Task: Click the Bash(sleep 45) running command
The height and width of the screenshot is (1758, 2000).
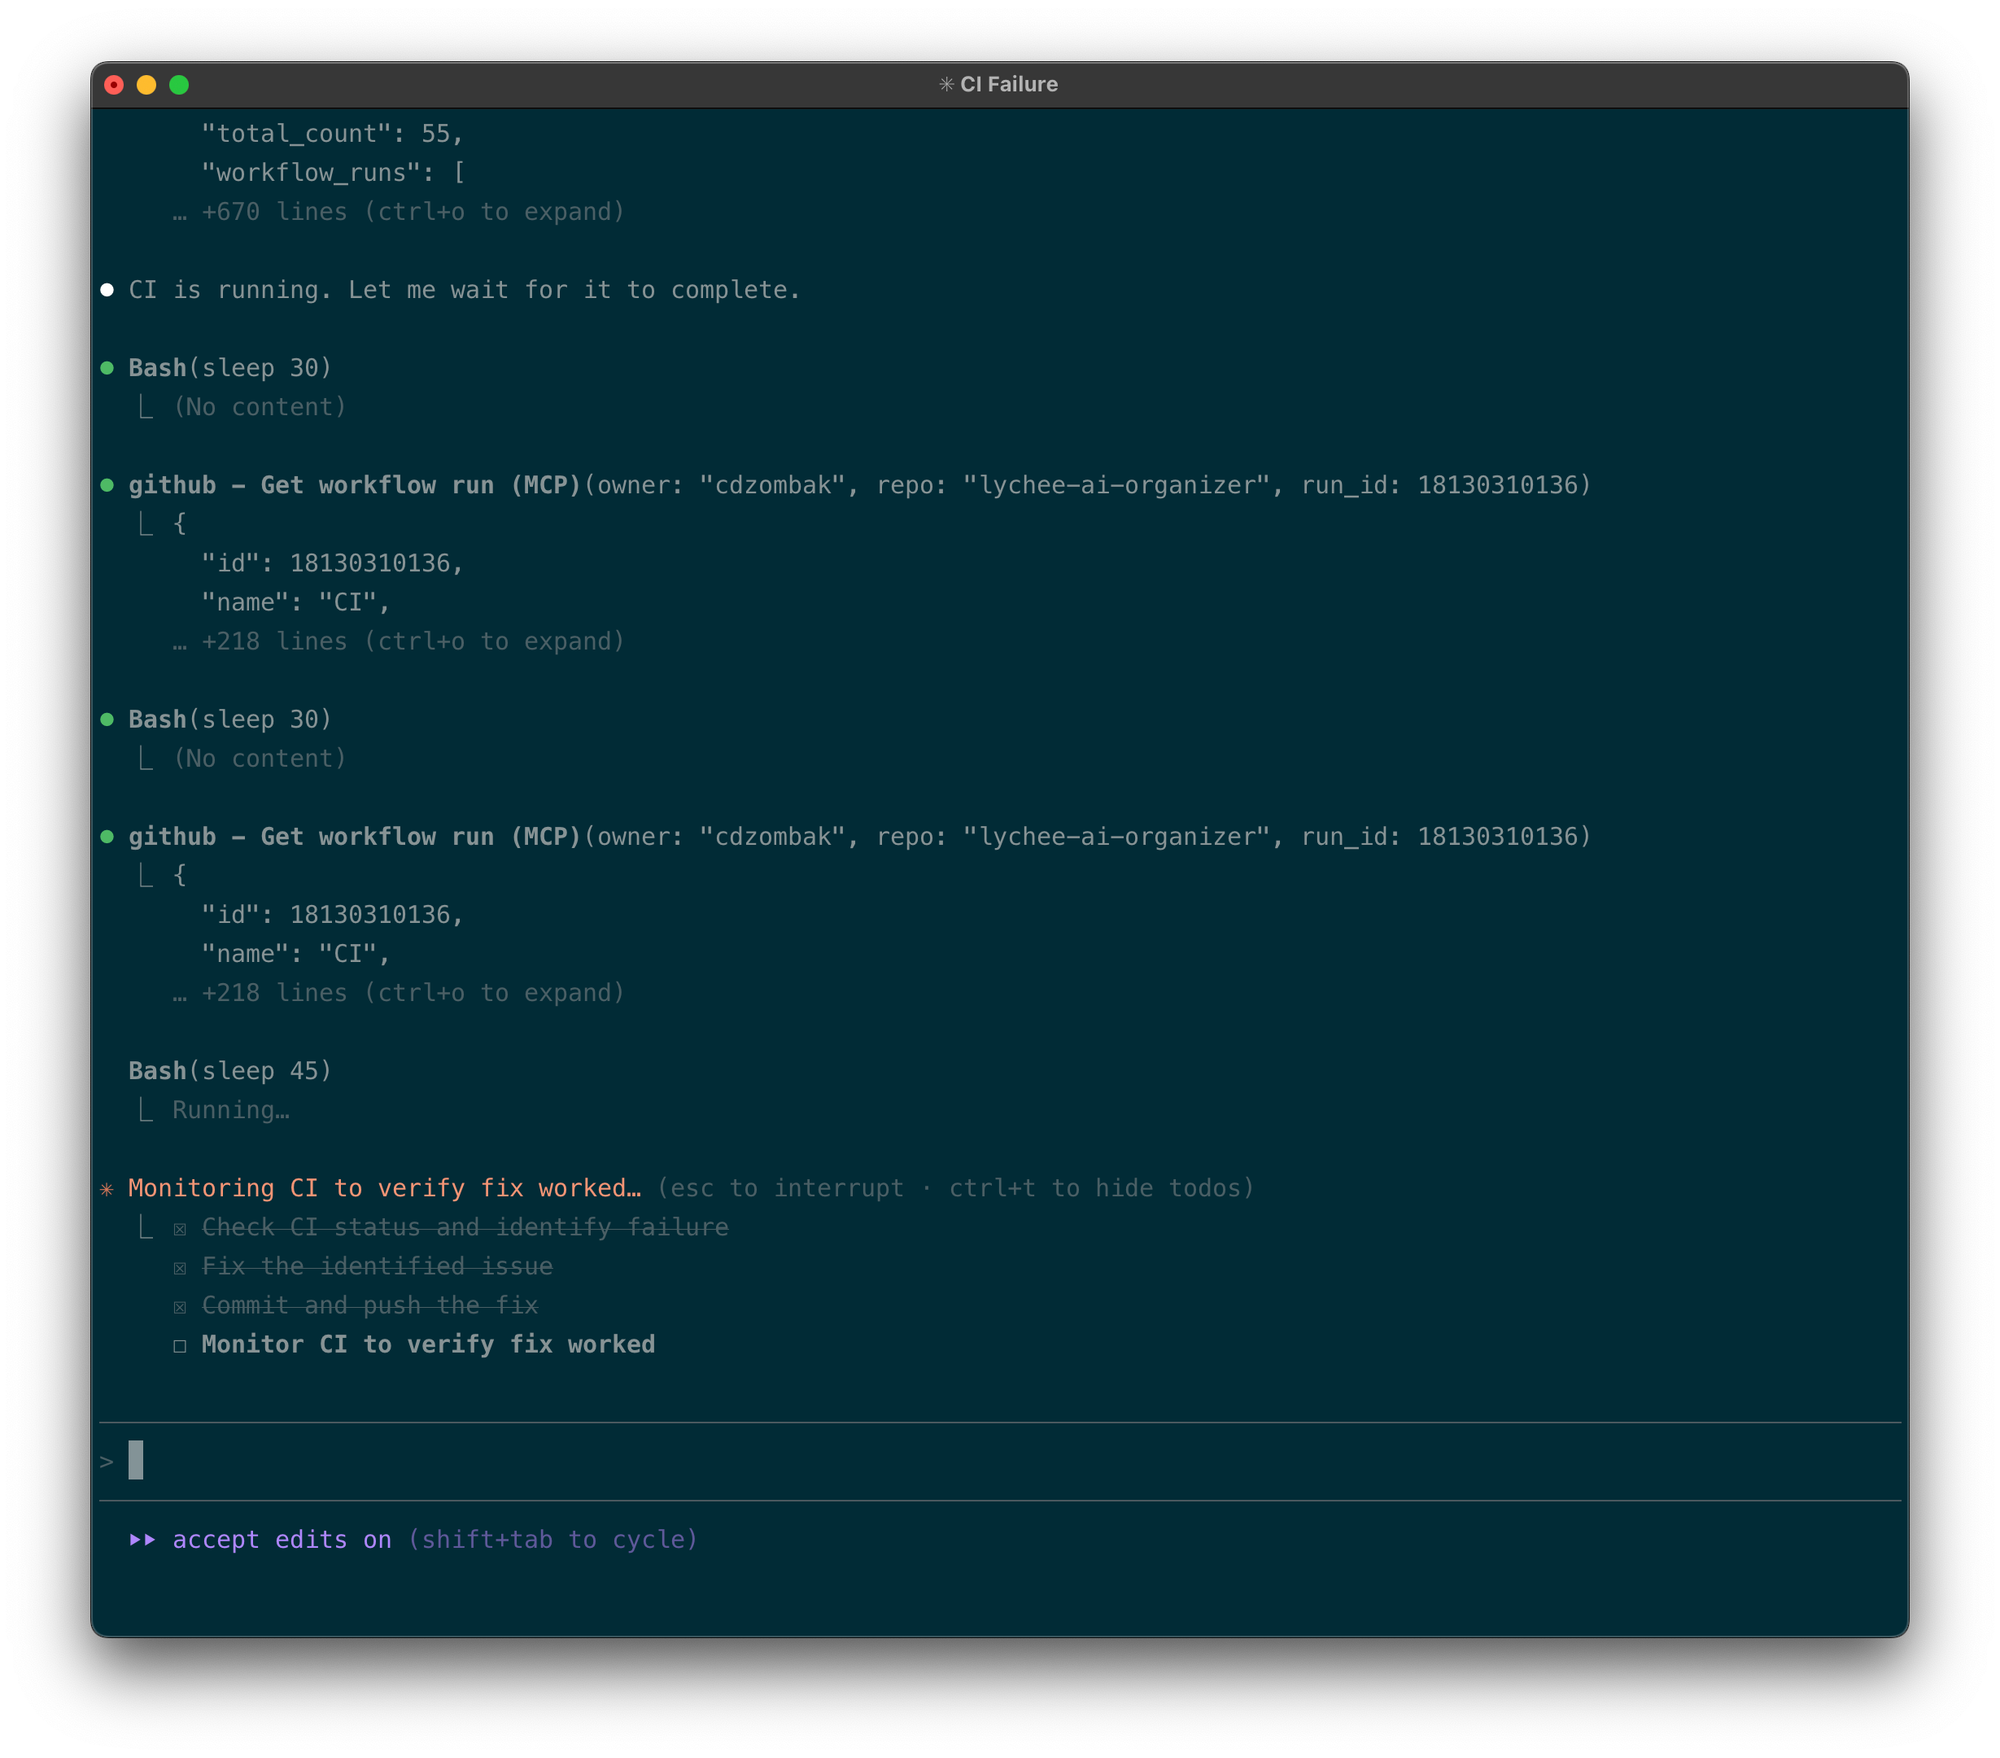Action: tap(230, 1071)
